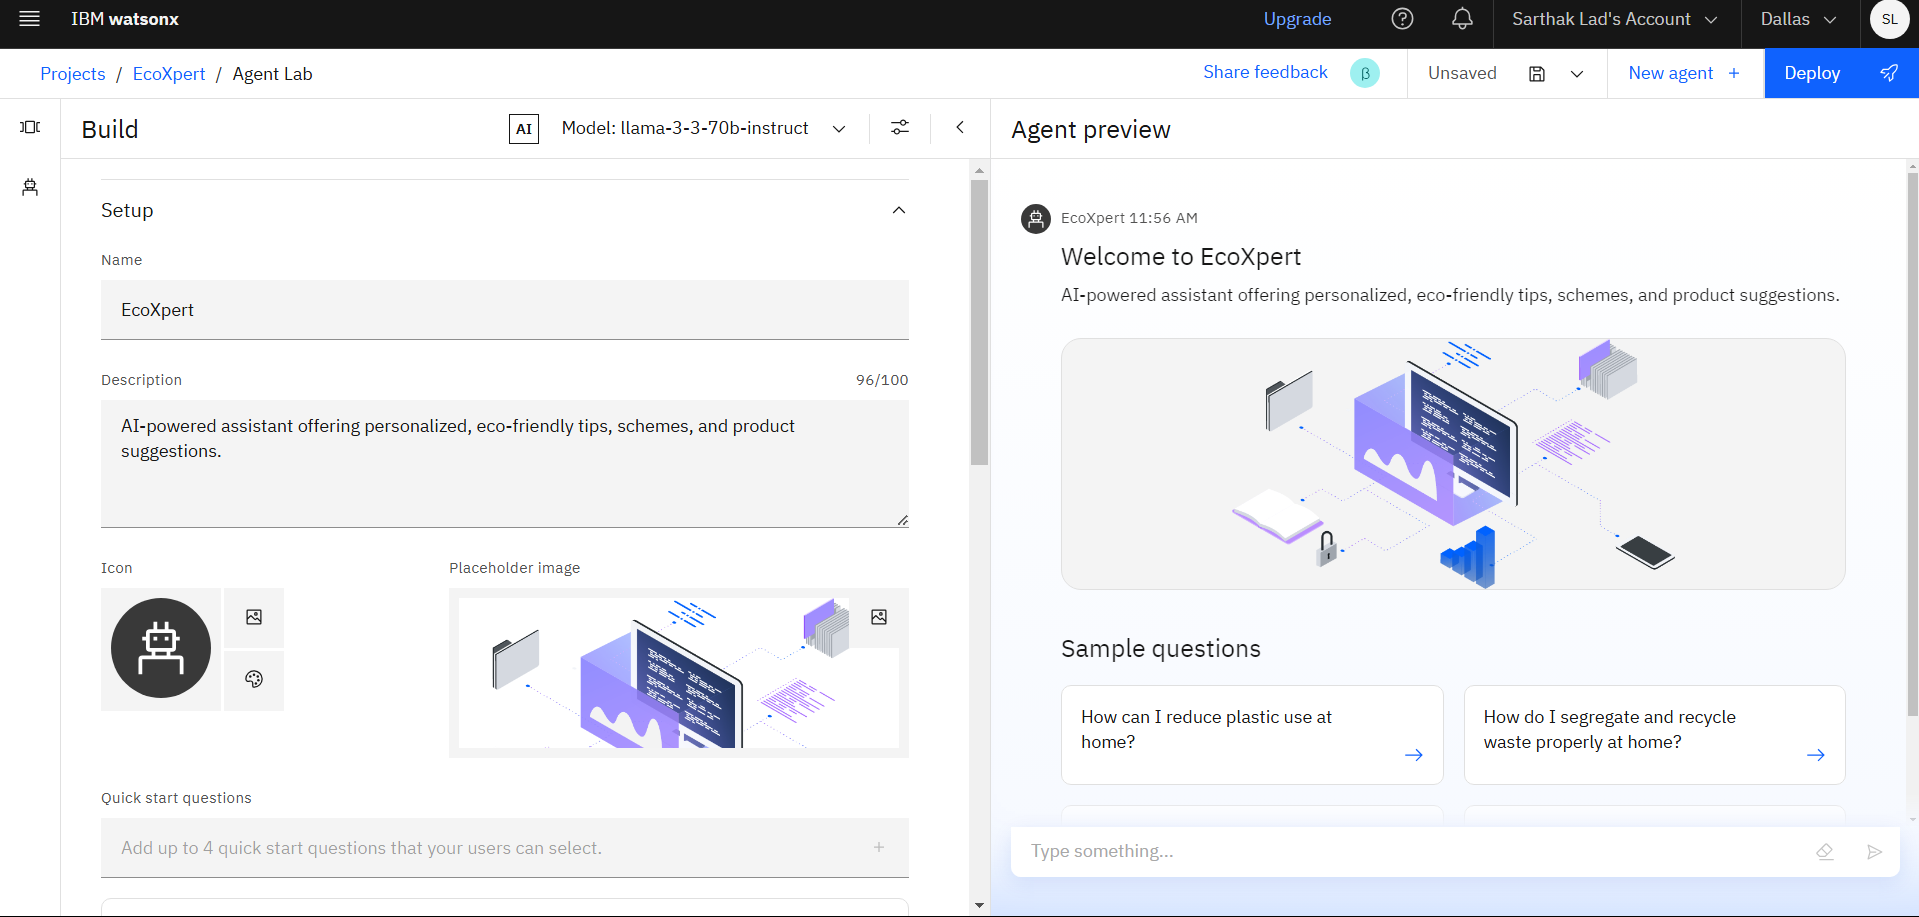Screen dimensions: 1919x917
Task: Collapse the Build panel with the arrow
Action: click(x=960, y=127)
